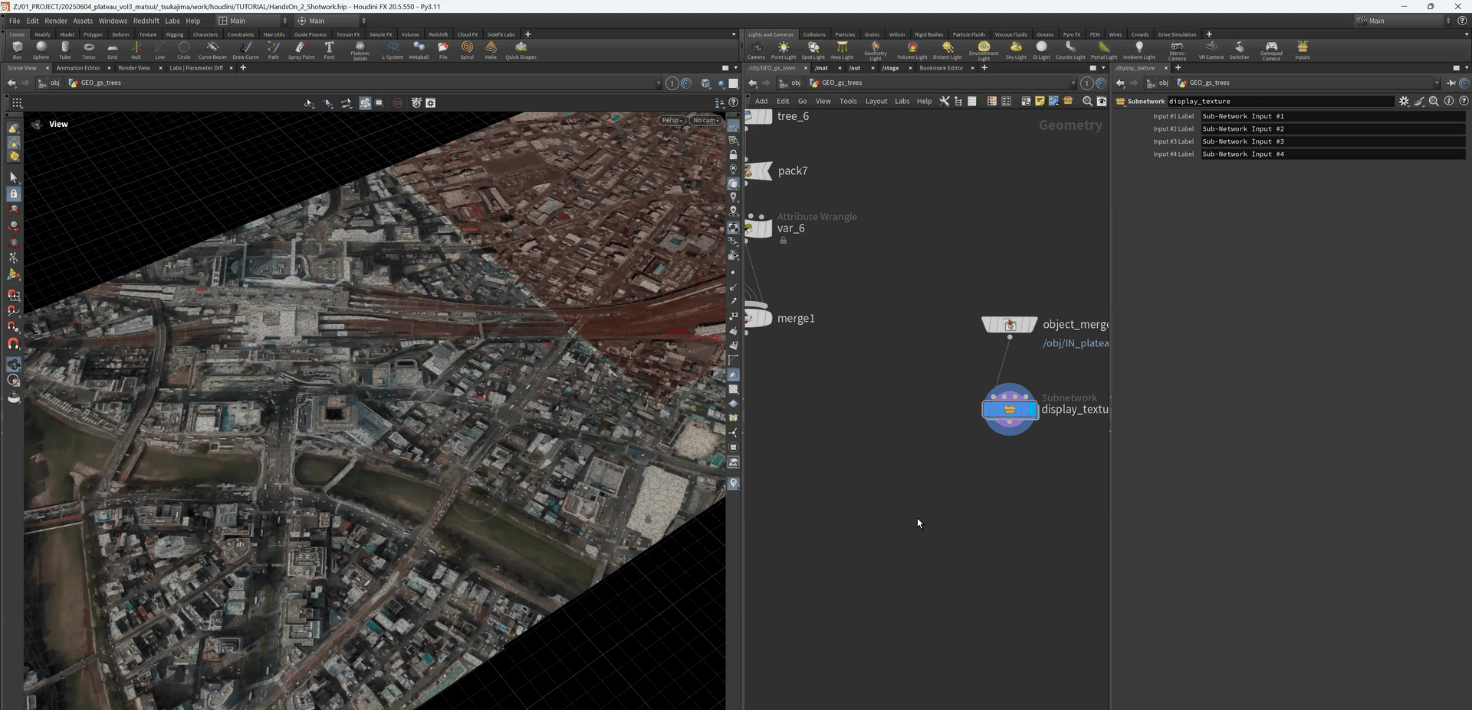Image resolution: width=1472 pixels, height=710 pixels.
Task: Click the Input #1 Label text field
Action: (1332, 116)
